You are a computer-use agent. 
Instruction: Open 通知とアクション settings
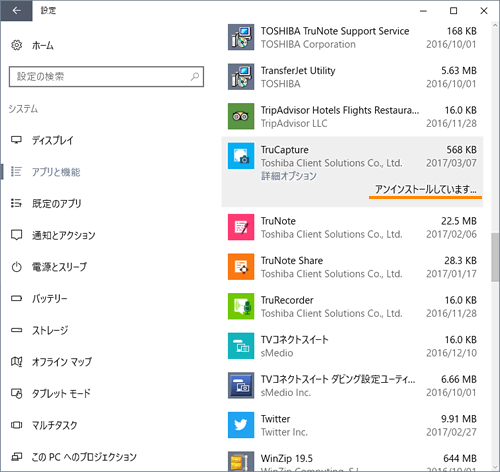point(64,235)
